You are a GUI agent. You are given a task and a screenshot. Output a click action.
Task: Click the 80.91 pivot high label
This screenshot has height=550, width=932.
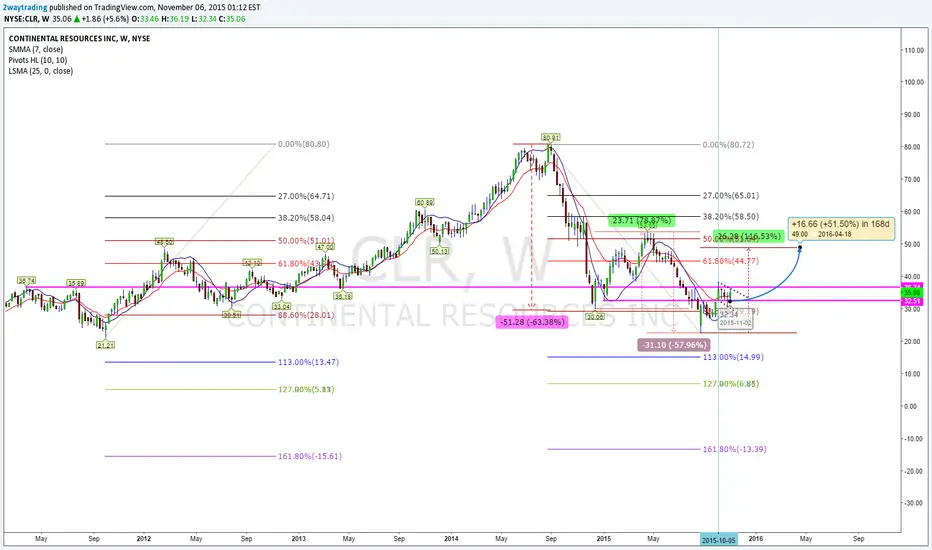pyautogui.click(x=551, y=137)
